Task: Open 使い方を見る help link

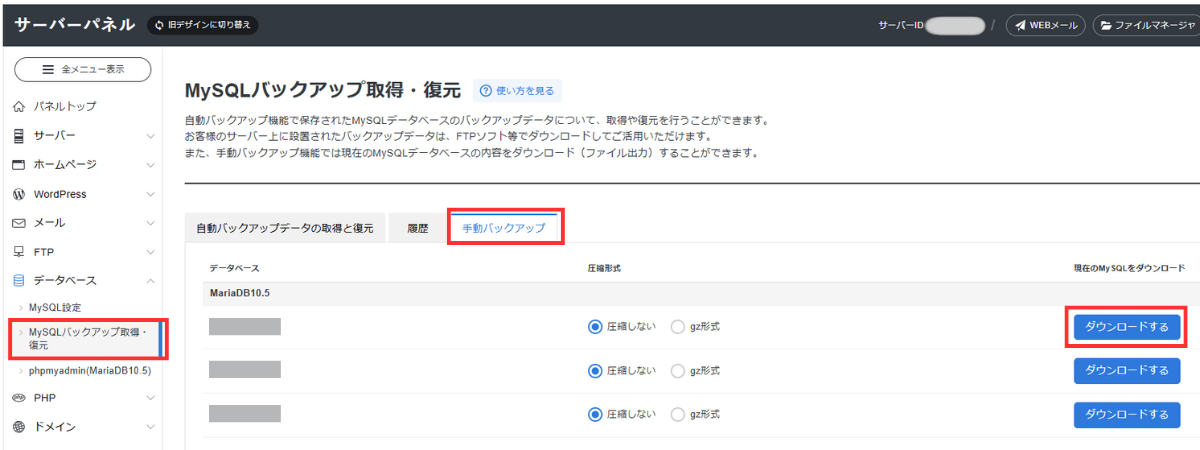Action: click(517, 91)
